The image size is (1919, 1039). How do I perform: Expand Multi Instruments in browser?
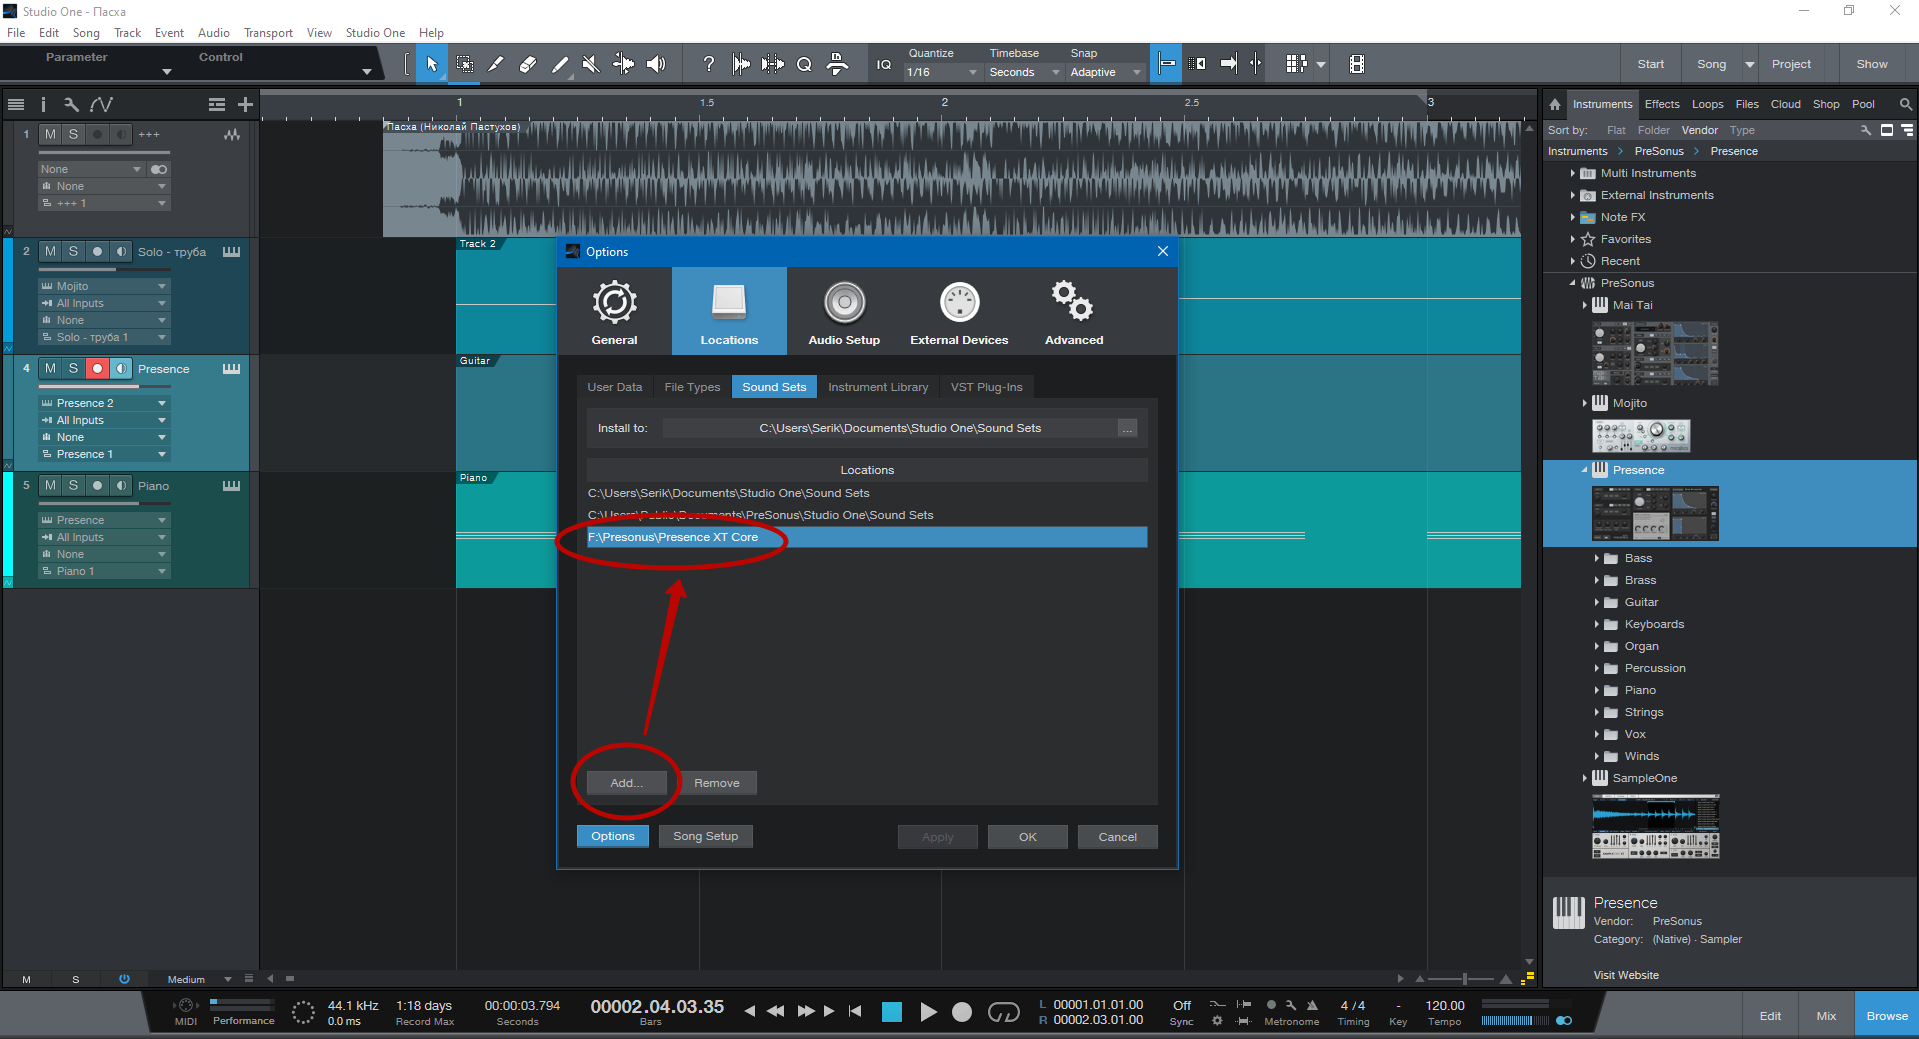1573,173
